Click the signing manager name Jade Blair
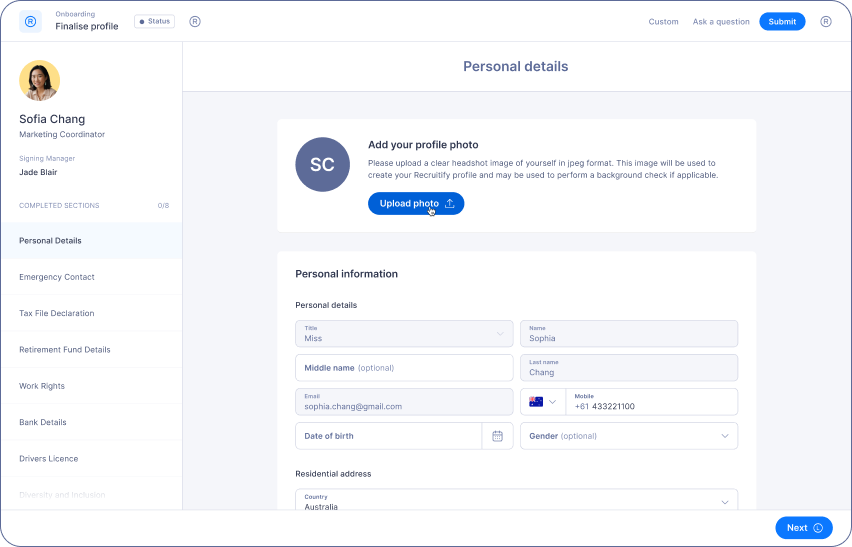852x547 pixels. pyautogui.click(x=38, y=172)
